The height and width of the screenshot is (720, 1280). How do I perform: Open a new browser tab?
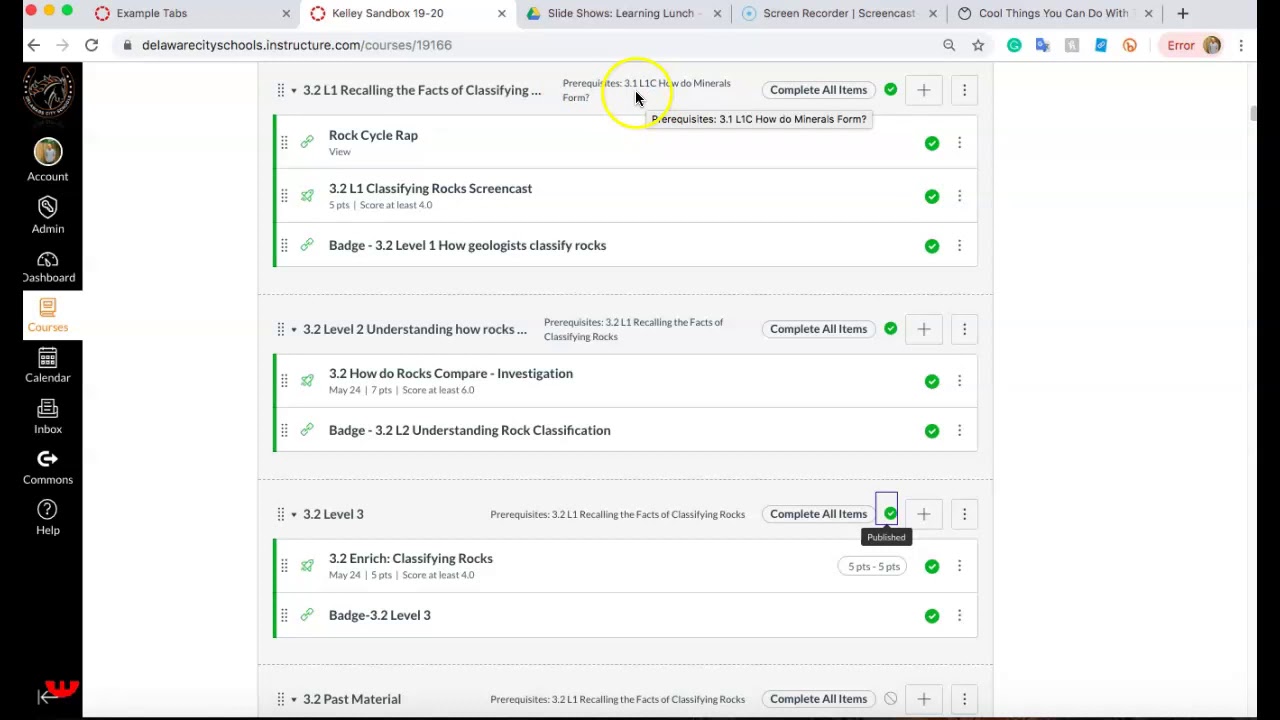point(1182,13)
